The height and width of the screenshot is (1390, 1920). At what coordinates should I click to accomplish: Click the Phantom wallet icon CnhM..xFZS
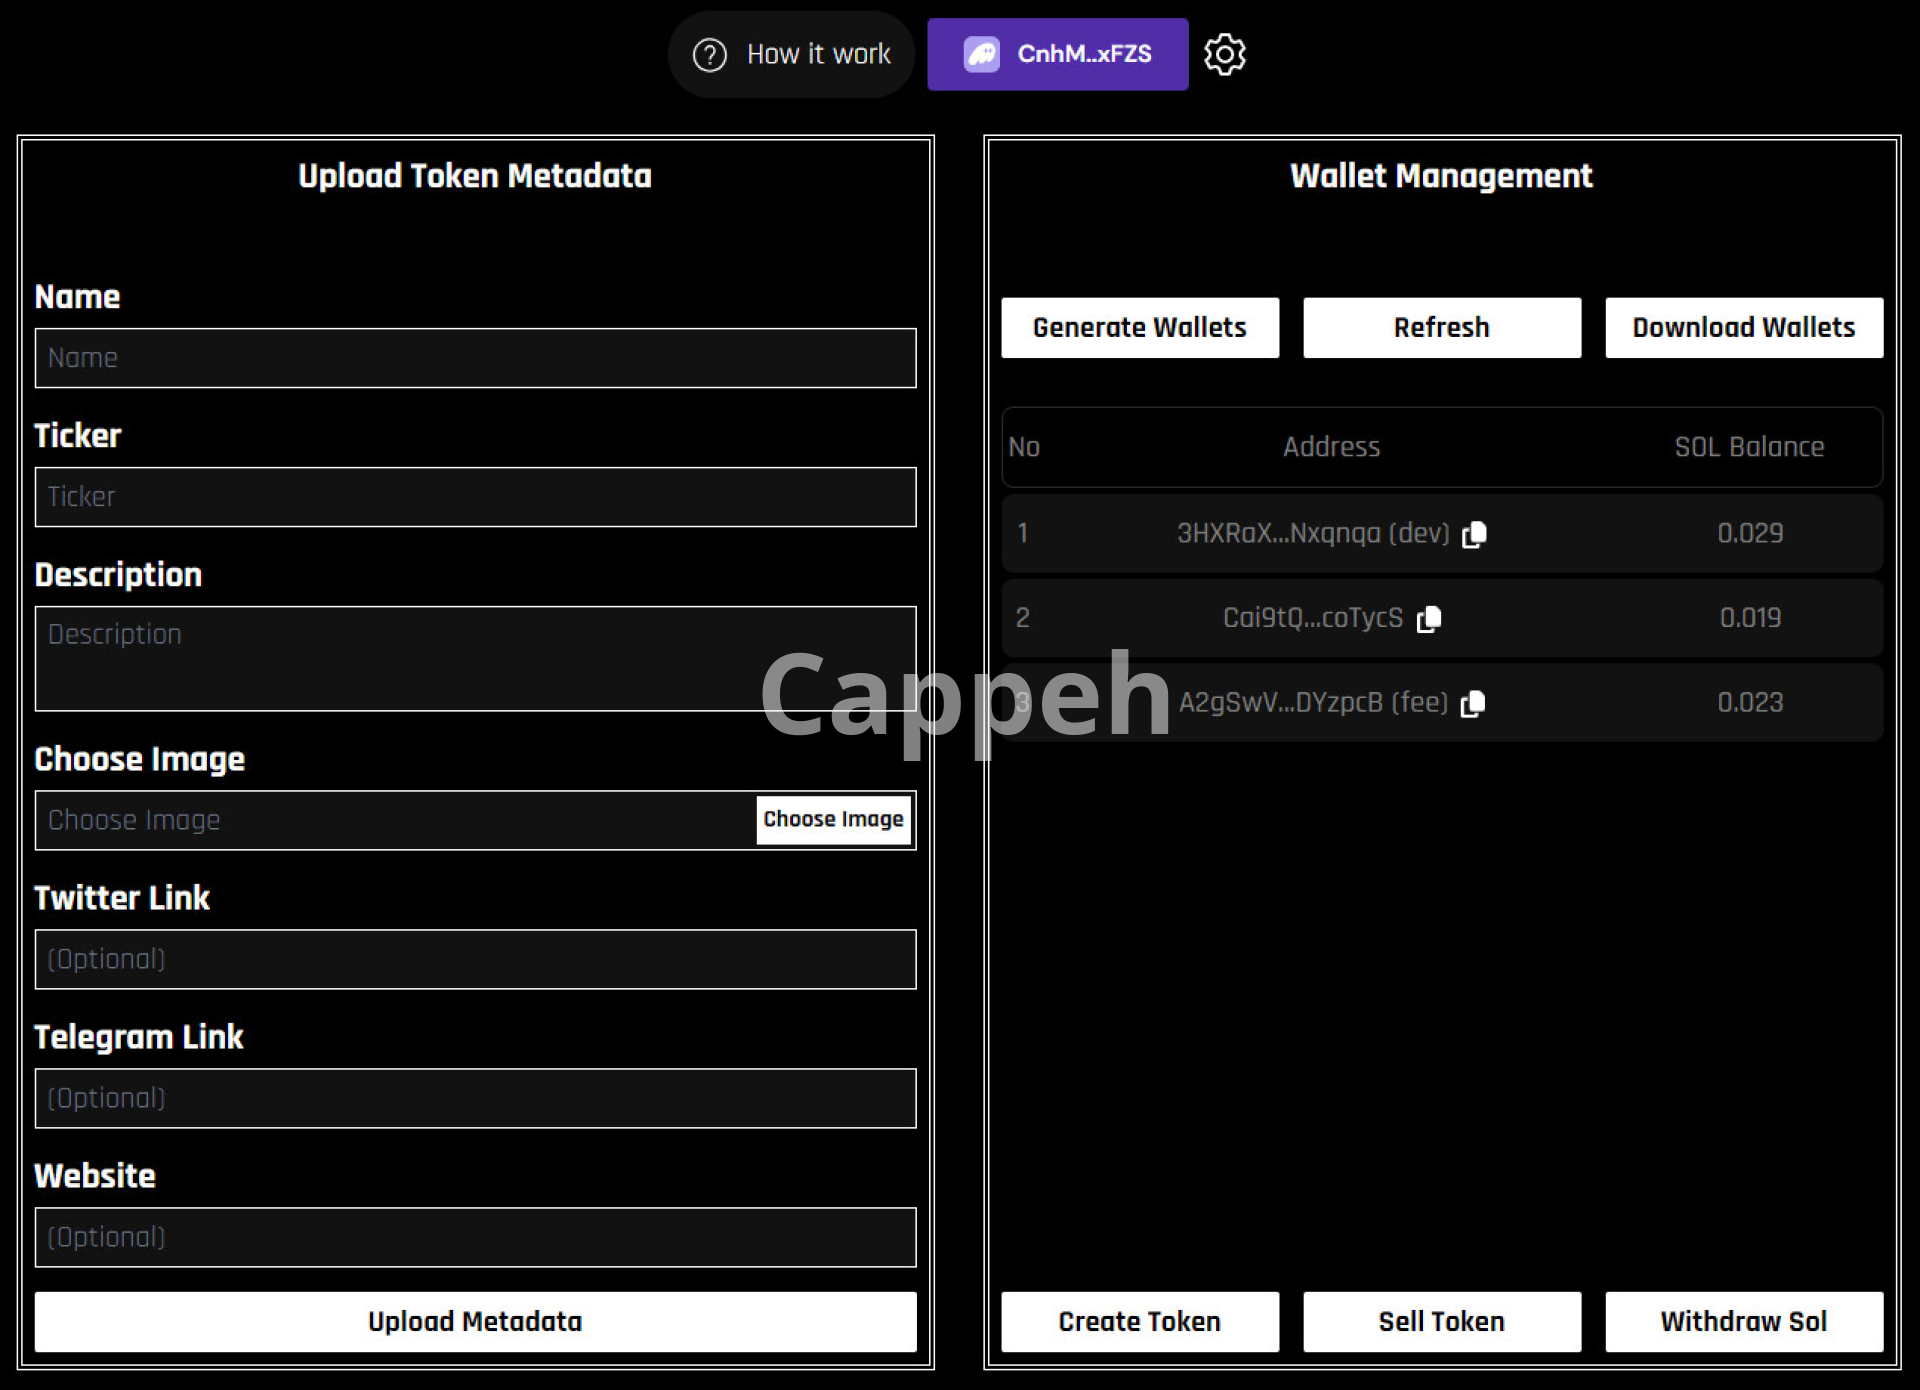[x=981, y=54]
